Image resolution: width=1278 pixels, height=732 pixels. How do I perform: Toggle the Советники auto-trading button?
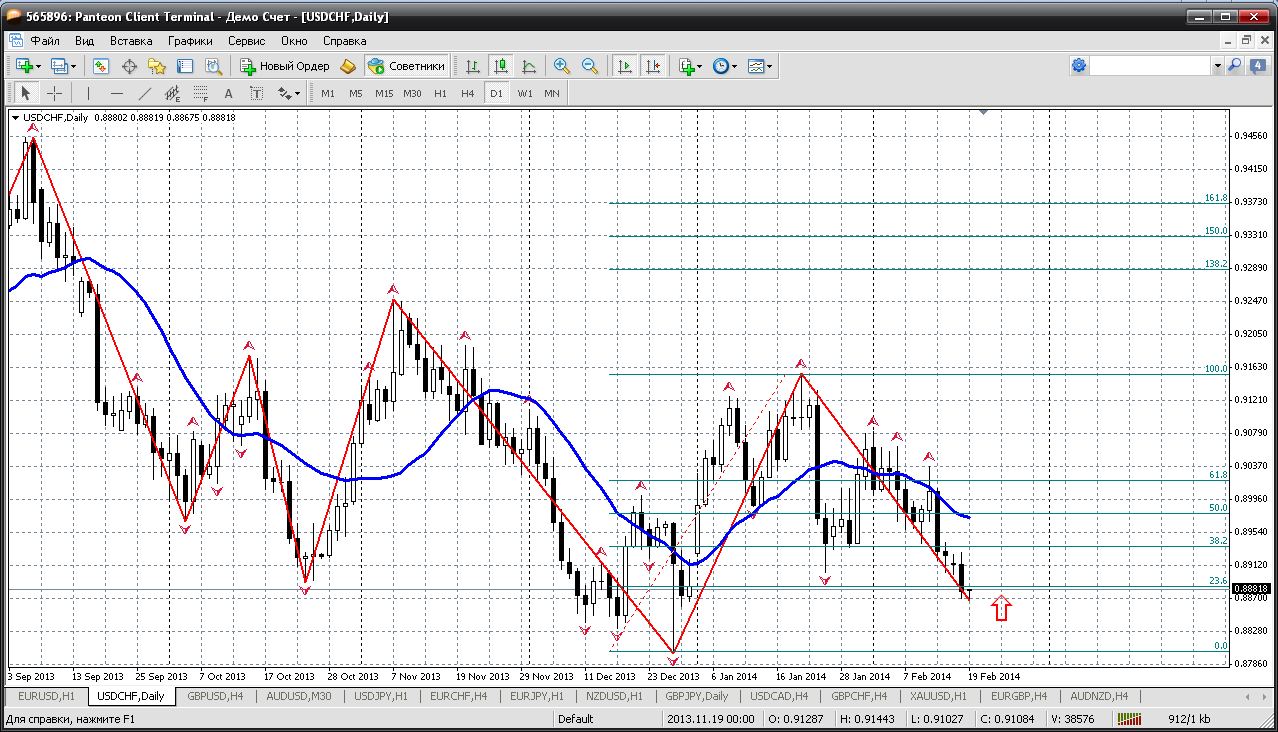click(x=406, y=66)
